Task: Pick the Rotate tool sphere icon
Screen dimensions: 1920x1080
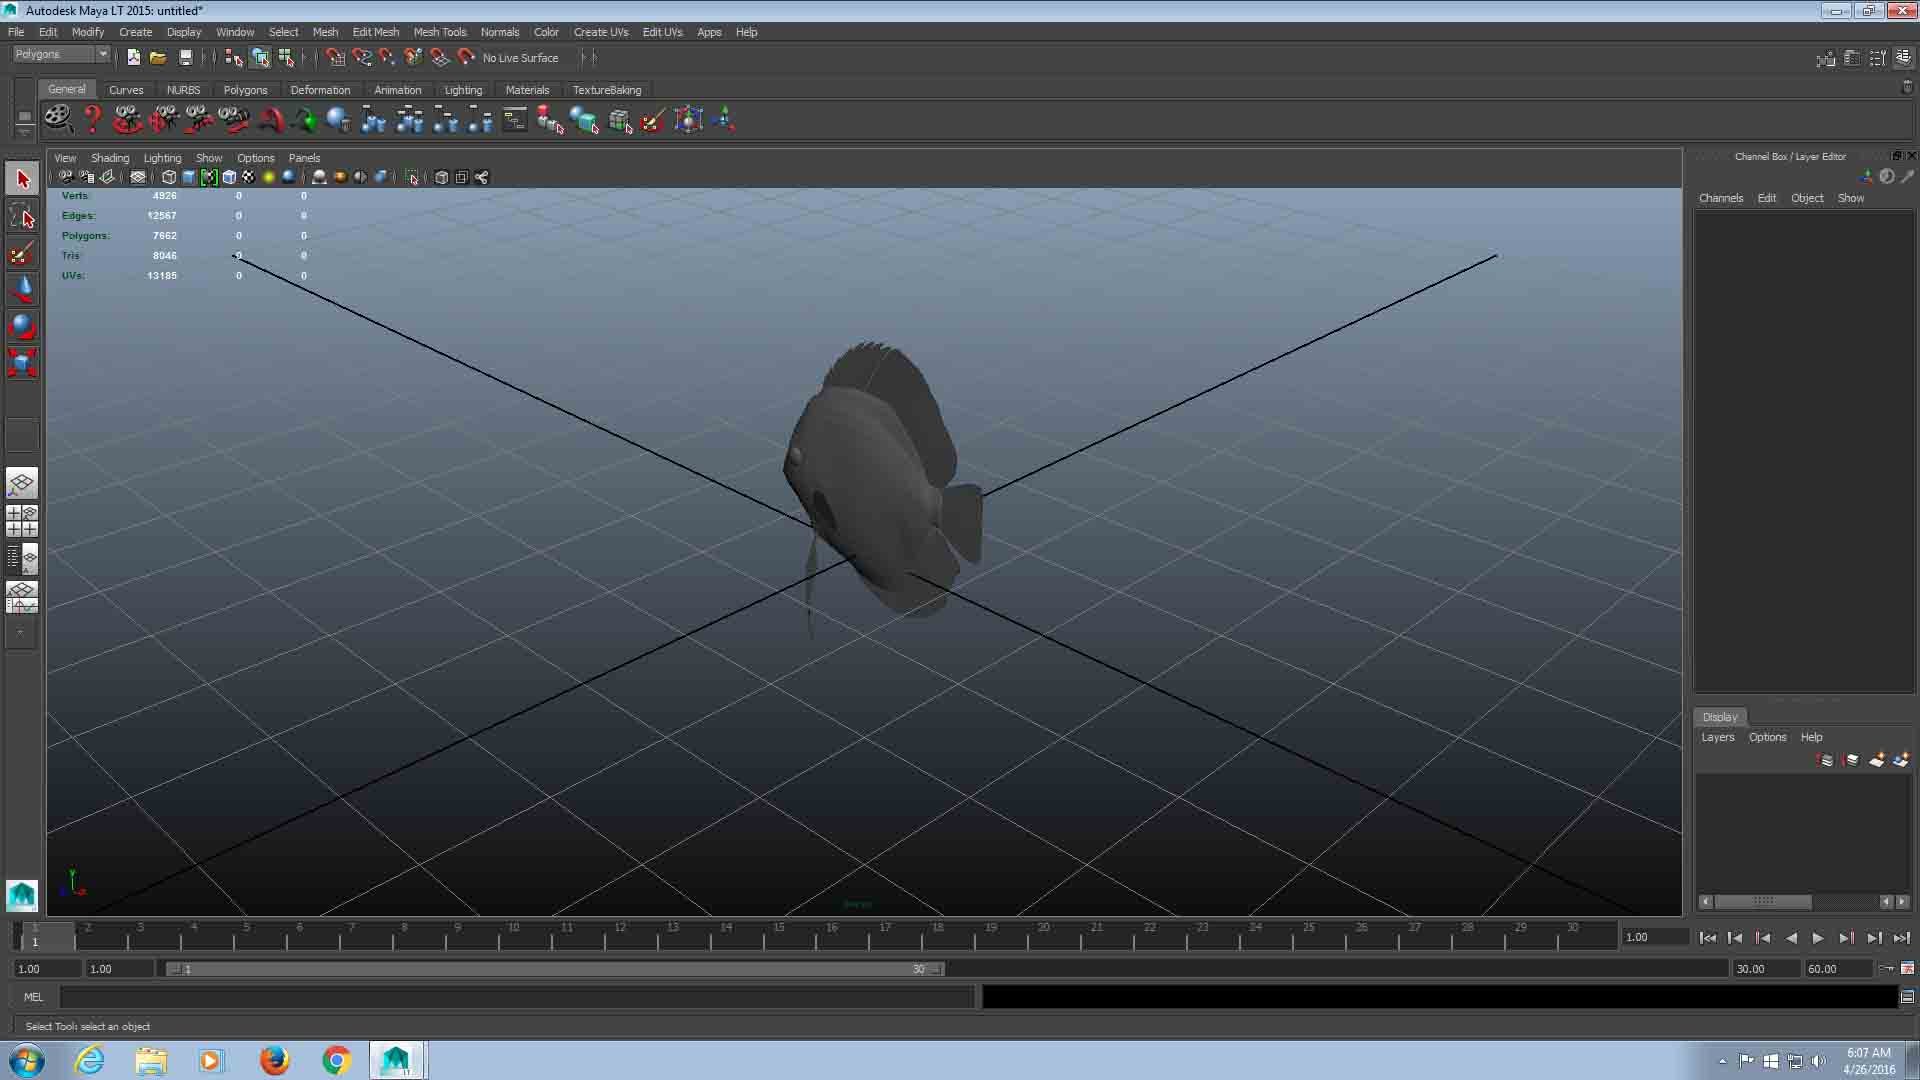Action: [x=22, y=326]
